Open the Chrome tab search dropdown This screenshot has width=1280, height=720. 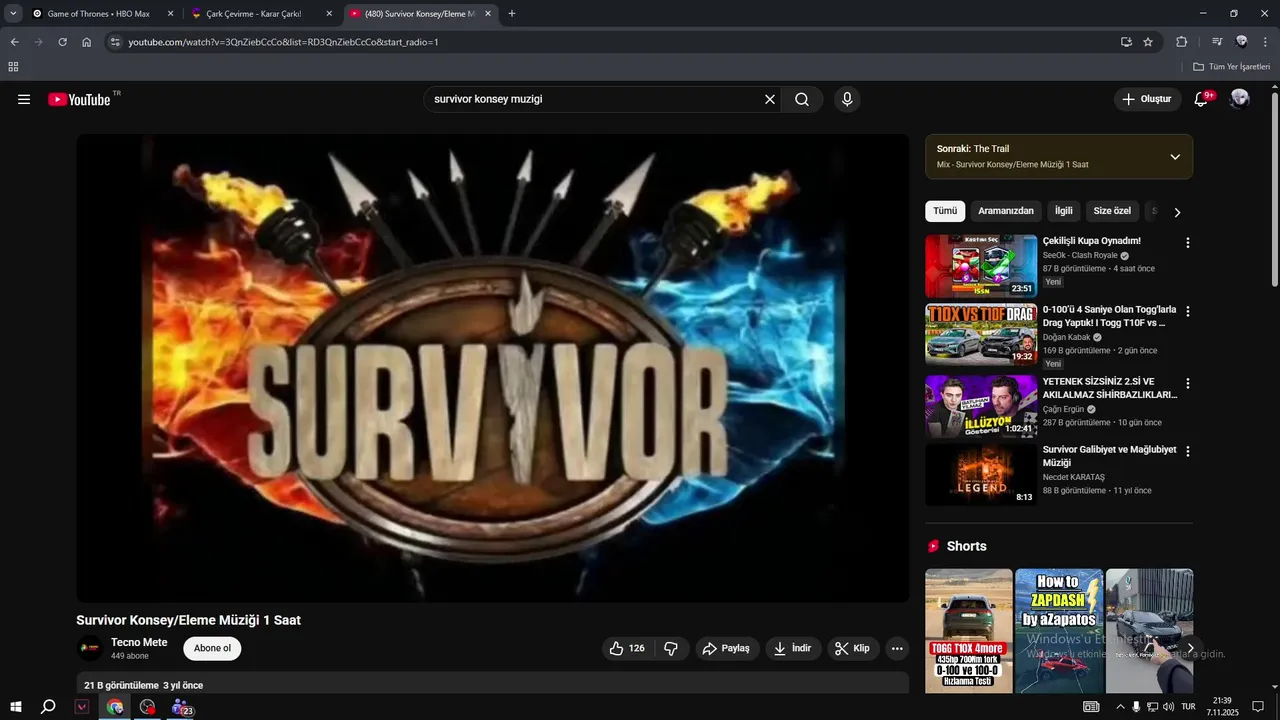pyautogui.click(x=13, y=14)
